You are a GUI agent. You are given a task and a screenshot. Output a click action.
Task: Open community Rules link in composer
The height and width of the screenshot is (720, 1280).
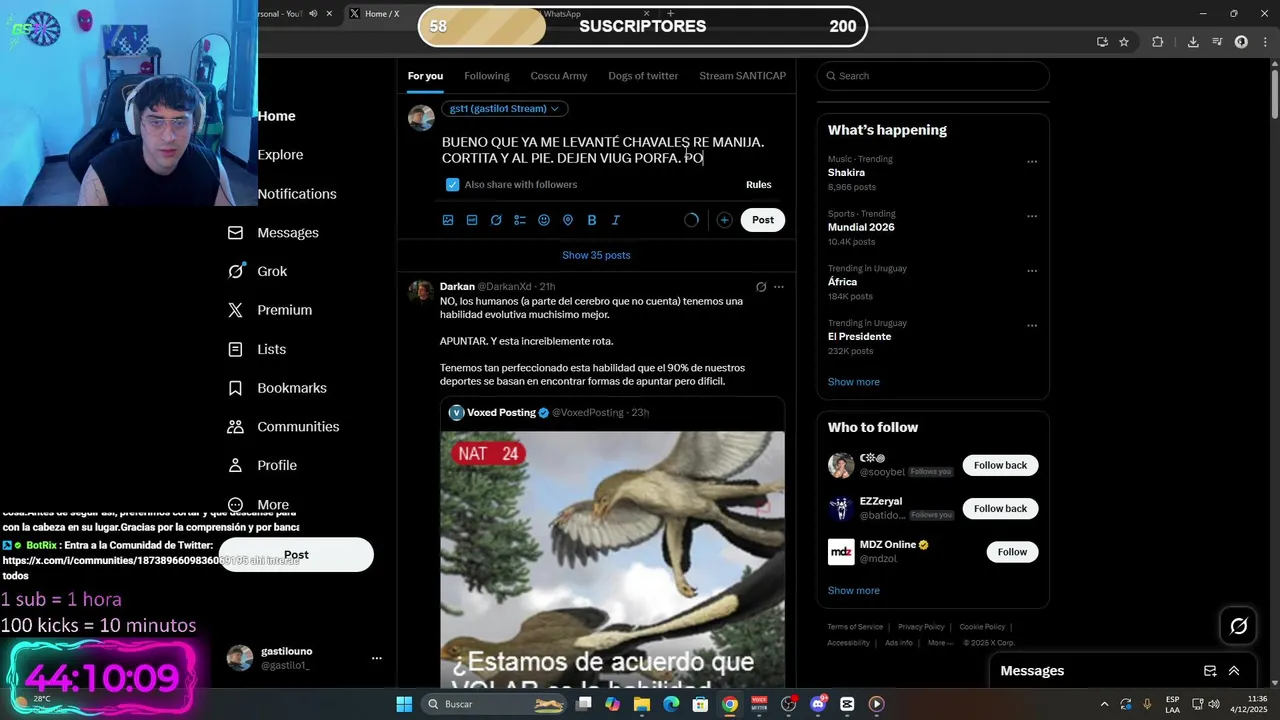pos(758,185)
